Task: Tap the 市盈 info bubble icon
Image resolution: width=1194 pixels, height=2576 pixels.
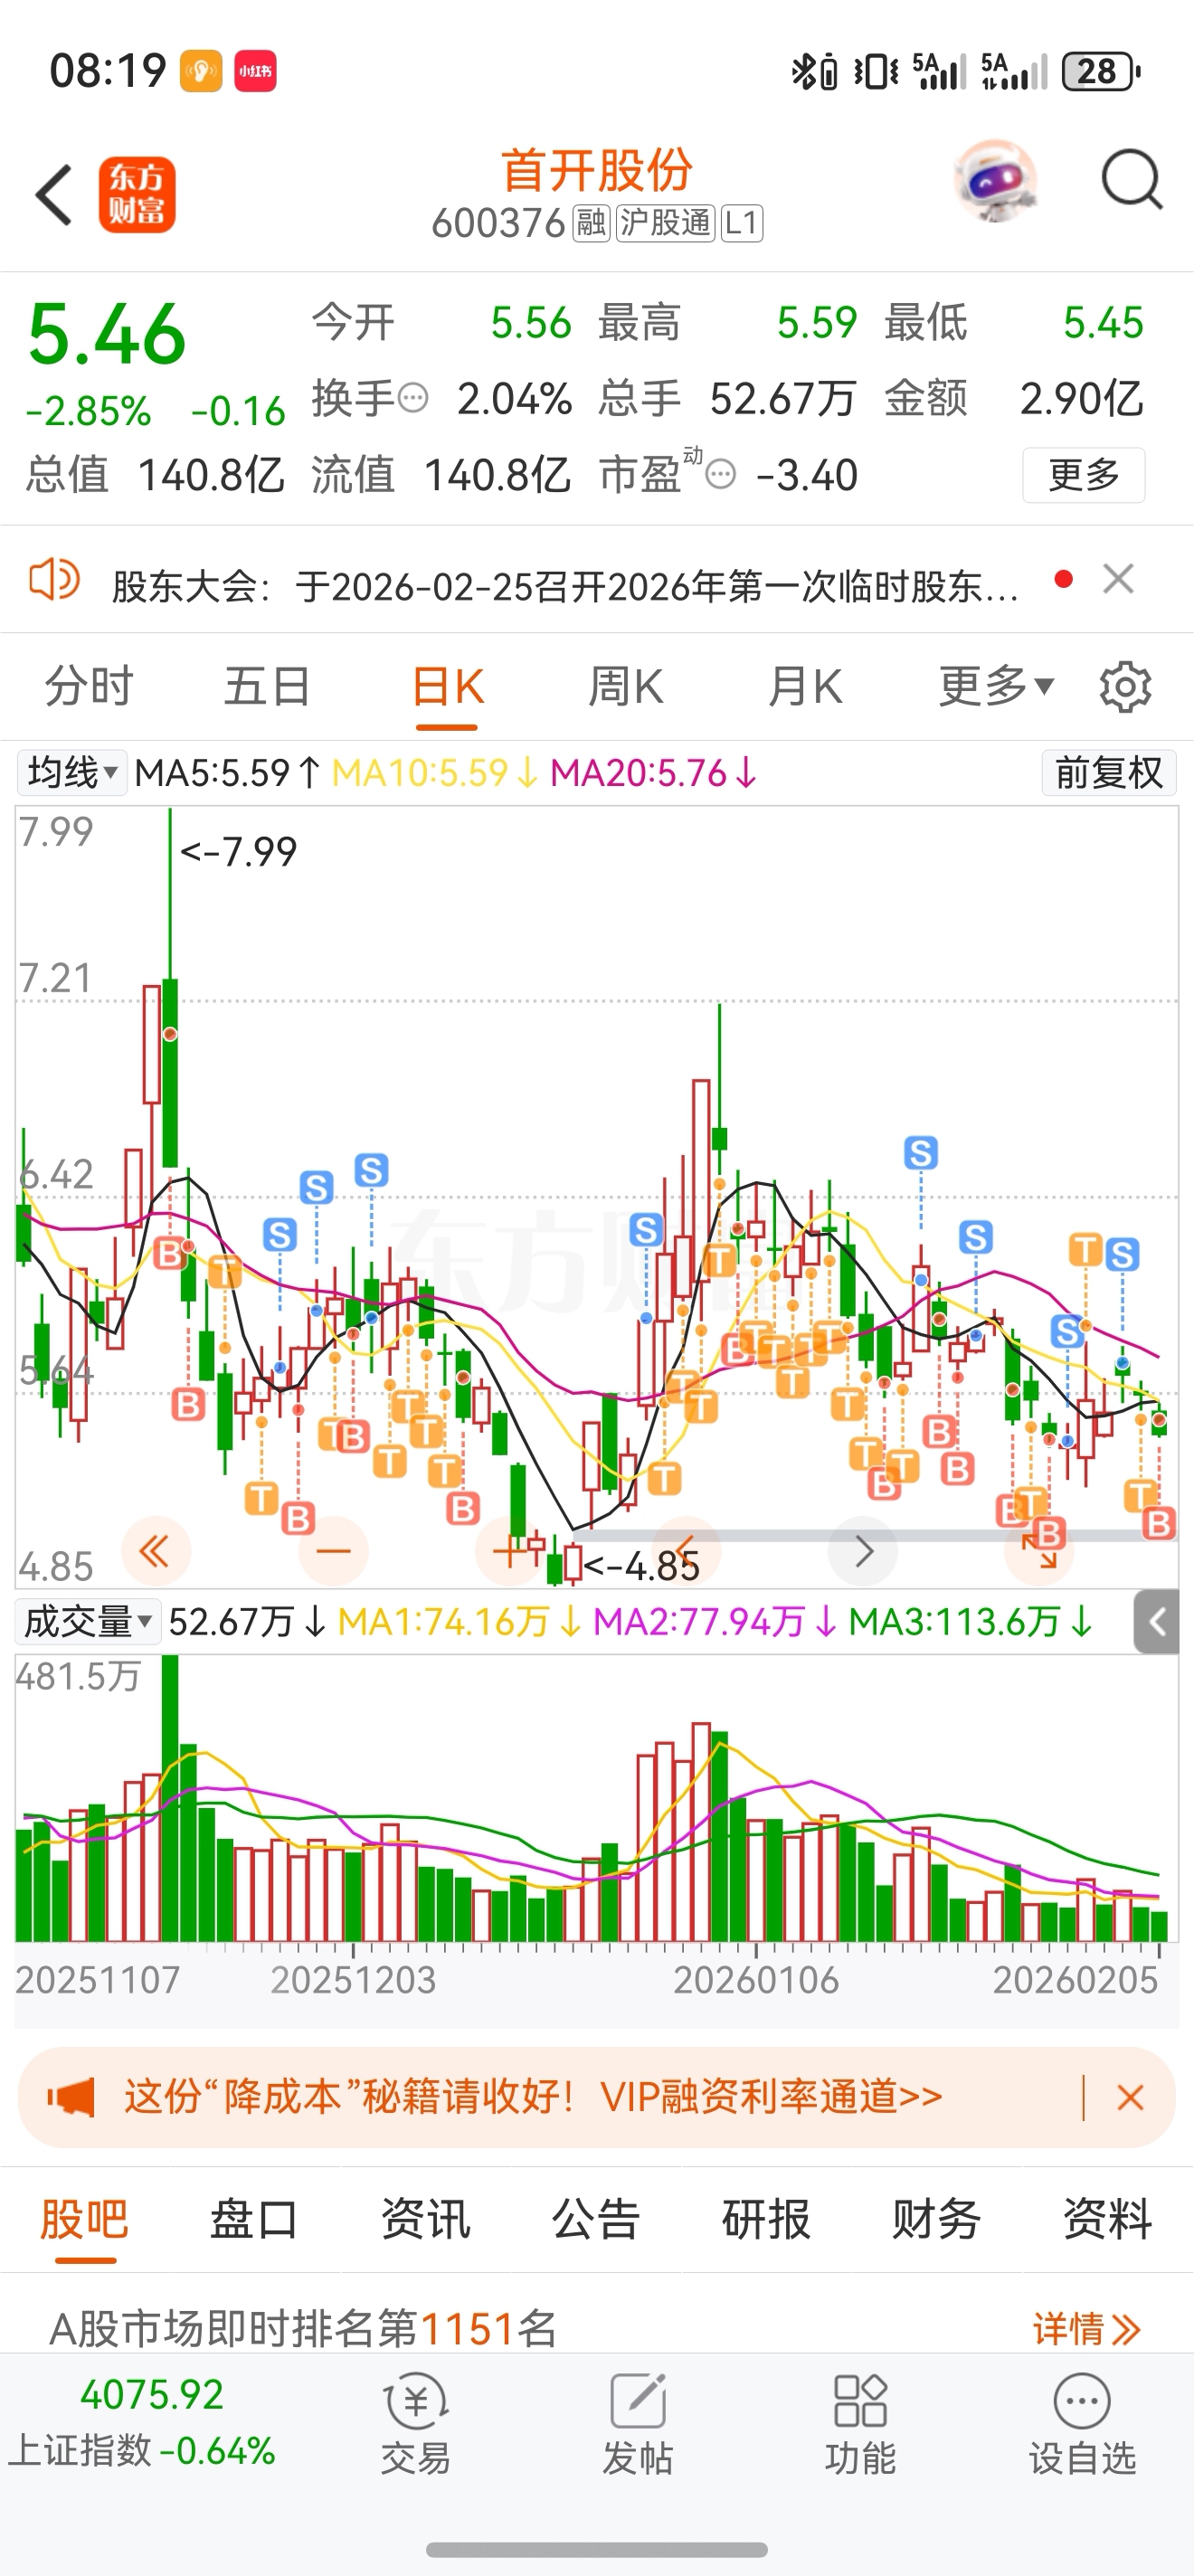Action: [x=720, y=474]
